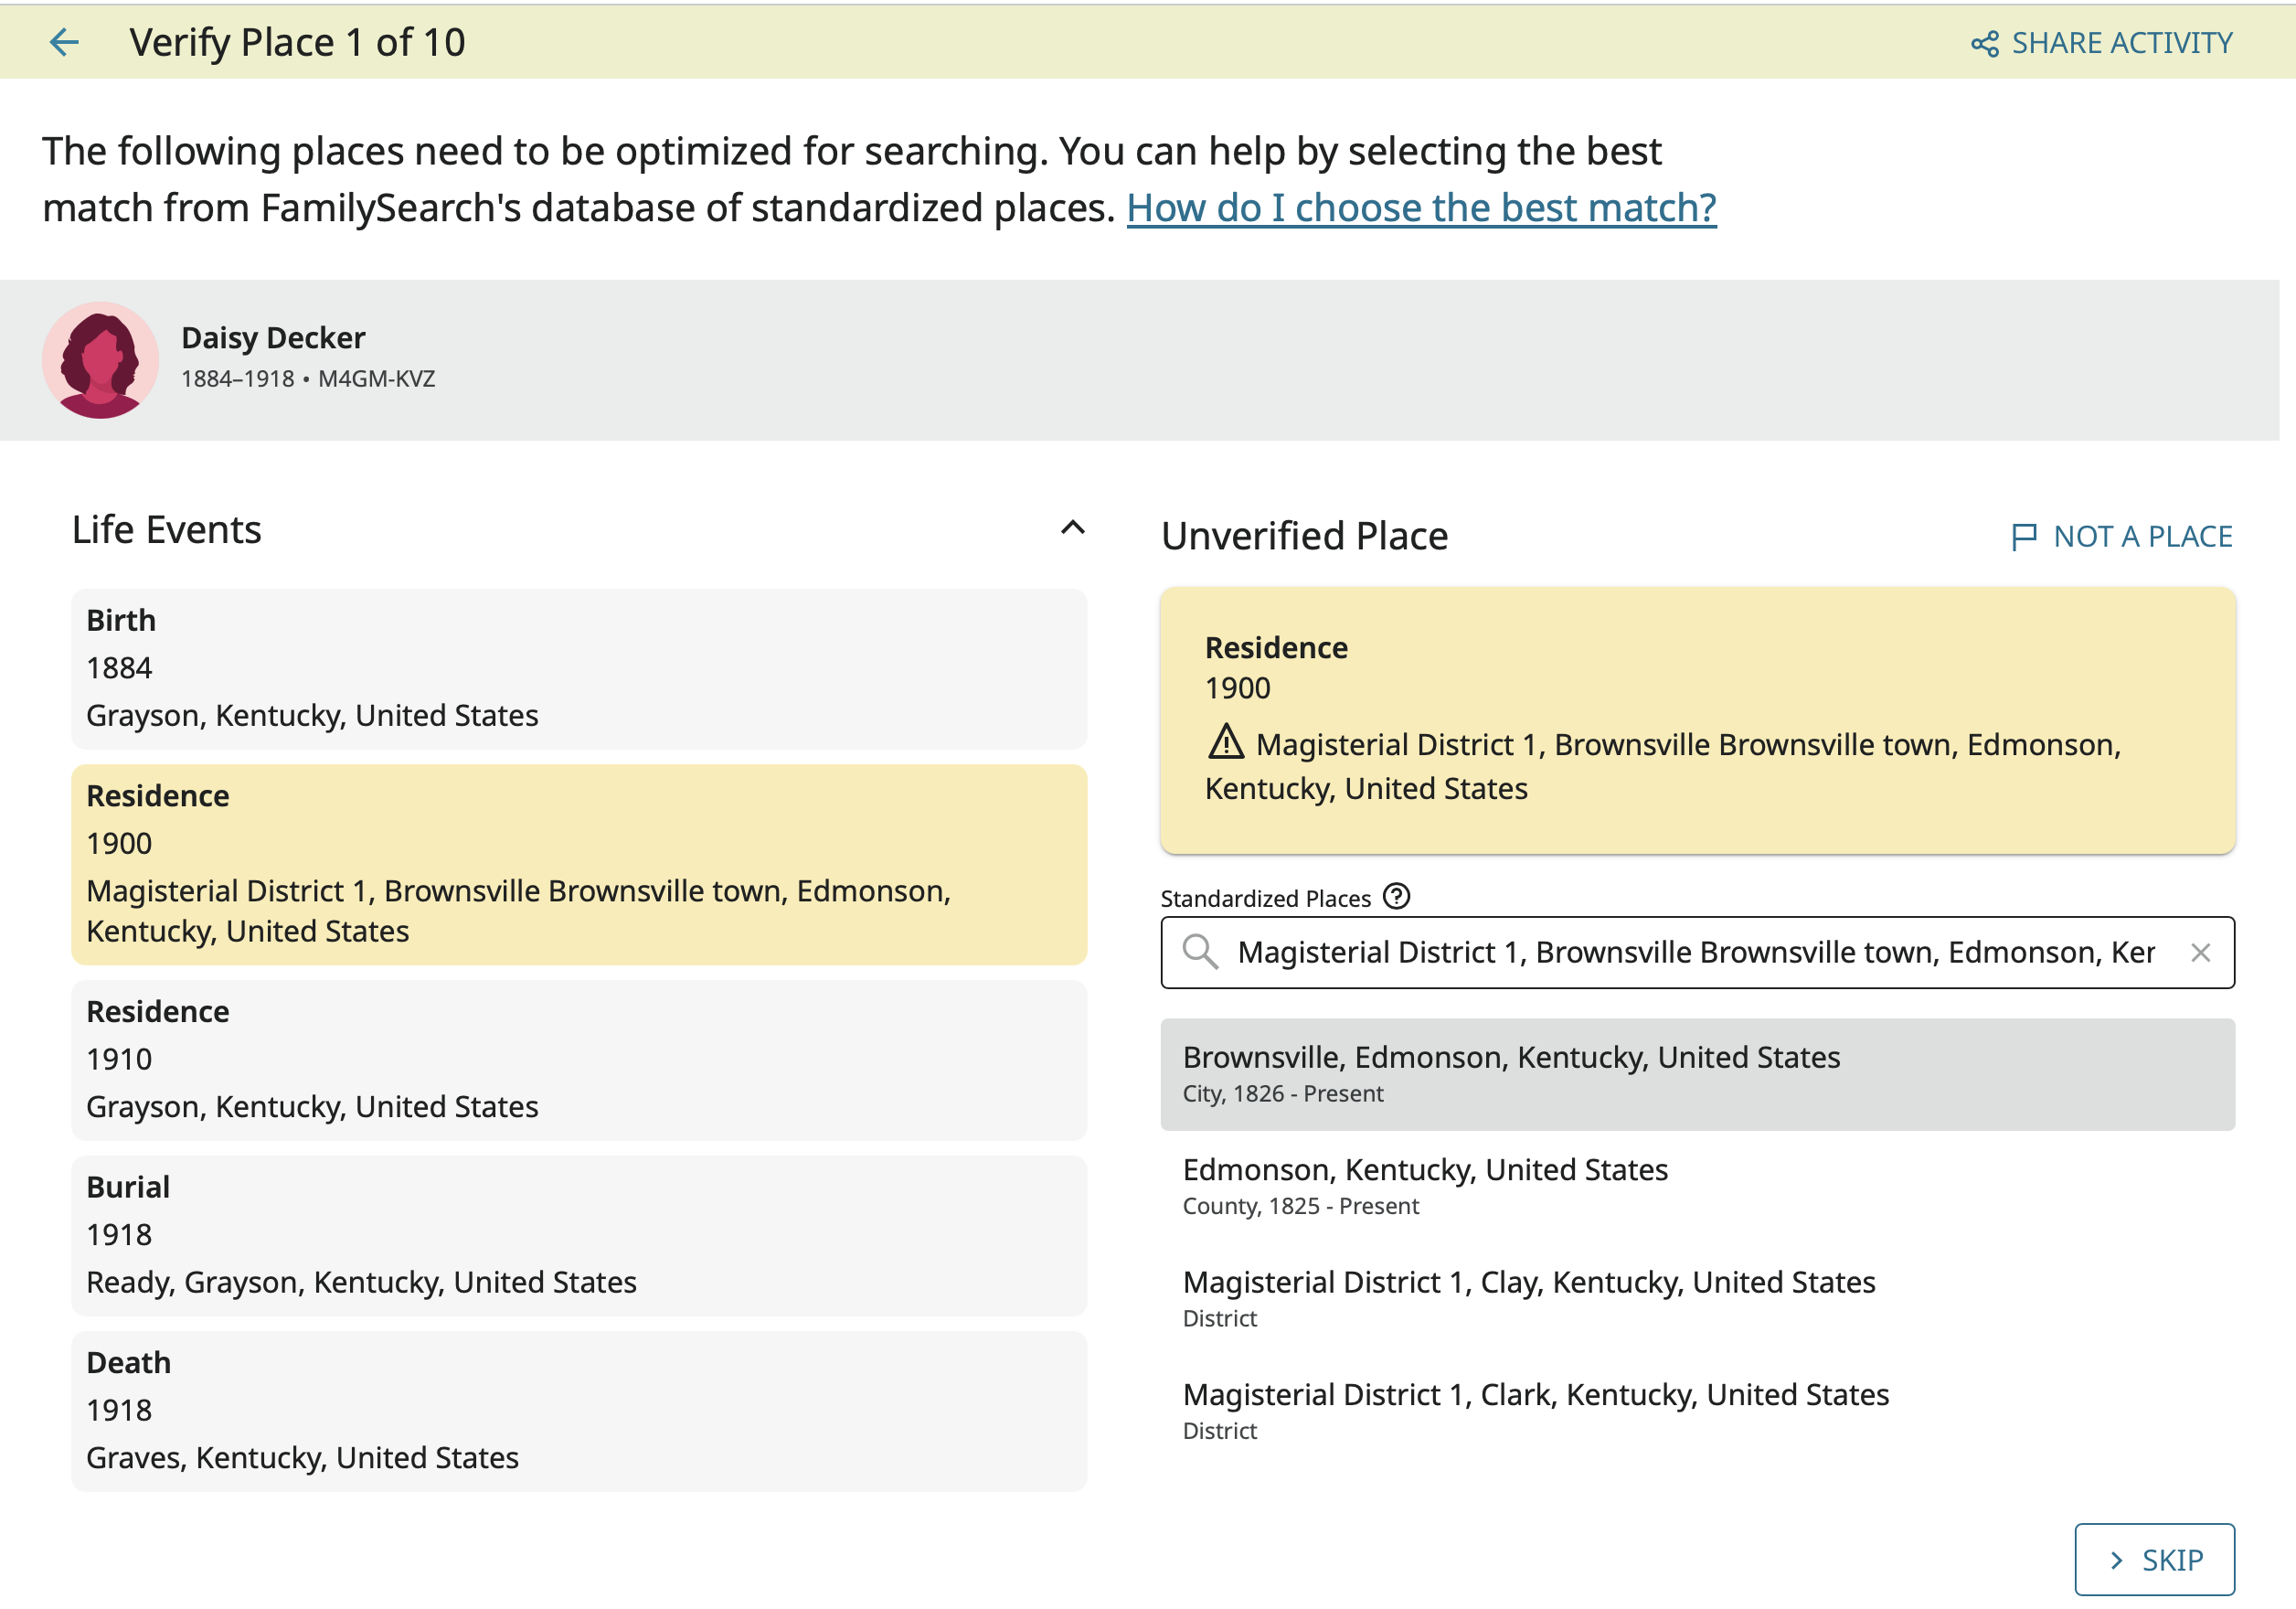
Task: Select the Death 1918 life event
Action: coord(579,1411)
